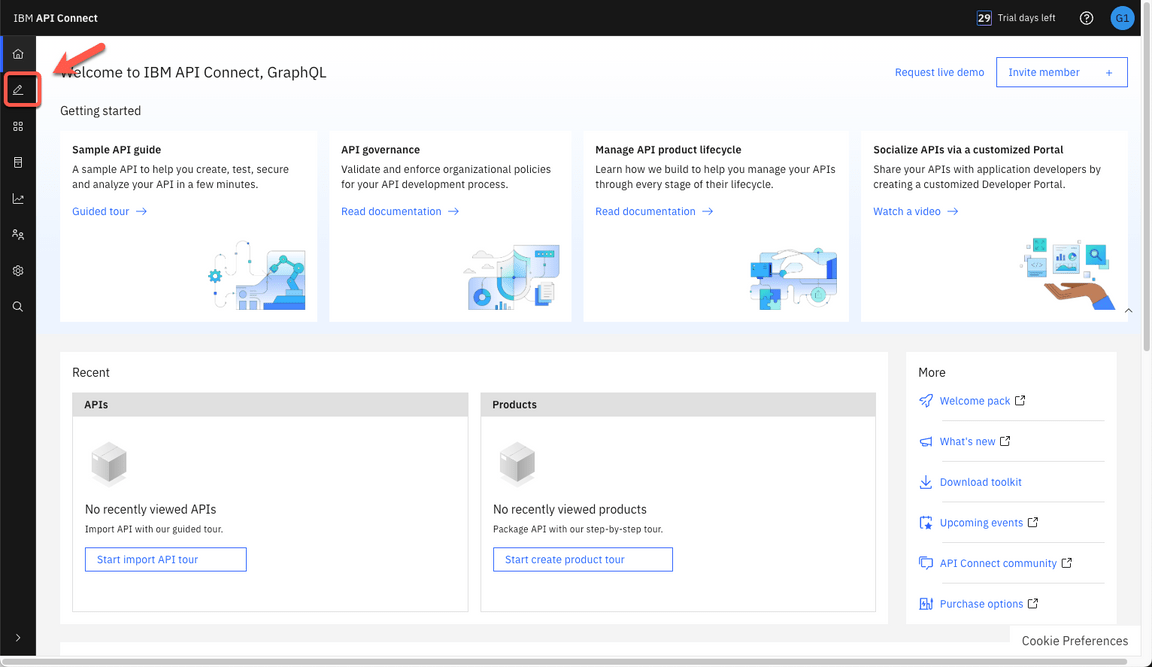Click the Purchase options chart icon
1152x667 pixels.
[x=926, y=603]
